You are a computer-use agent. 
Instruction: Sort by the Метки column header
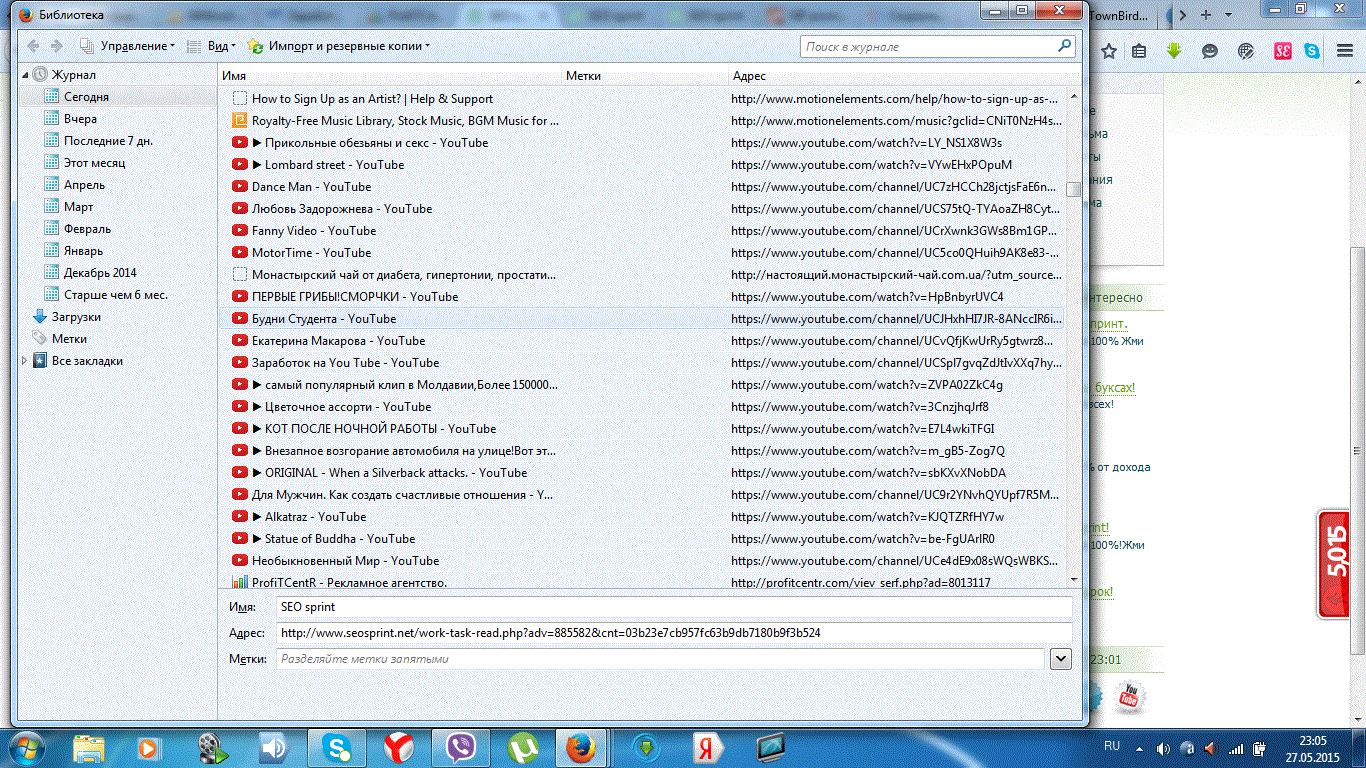[x=645, y=76]
